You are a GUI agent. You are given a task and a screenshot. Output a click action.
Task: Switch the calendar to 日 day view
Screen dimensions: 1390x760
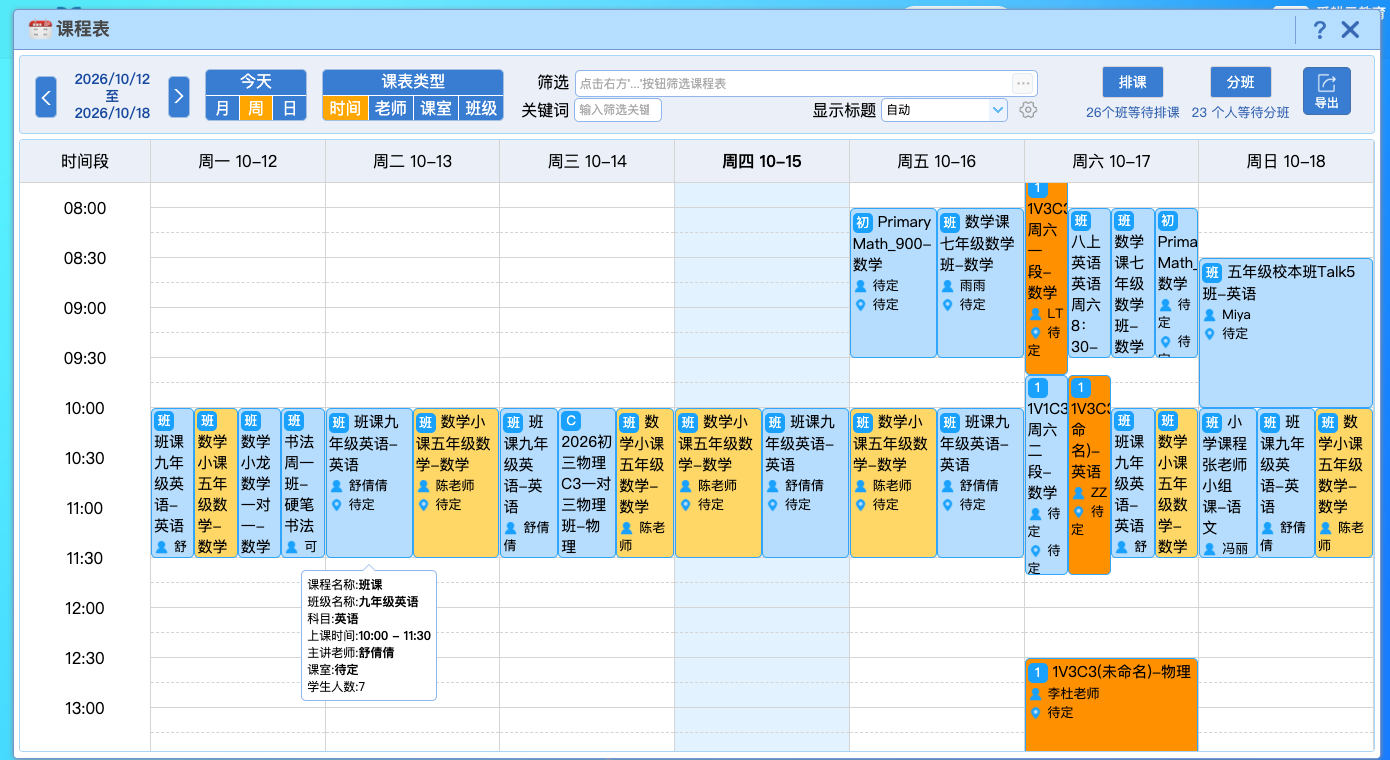(x=289, y=108)
